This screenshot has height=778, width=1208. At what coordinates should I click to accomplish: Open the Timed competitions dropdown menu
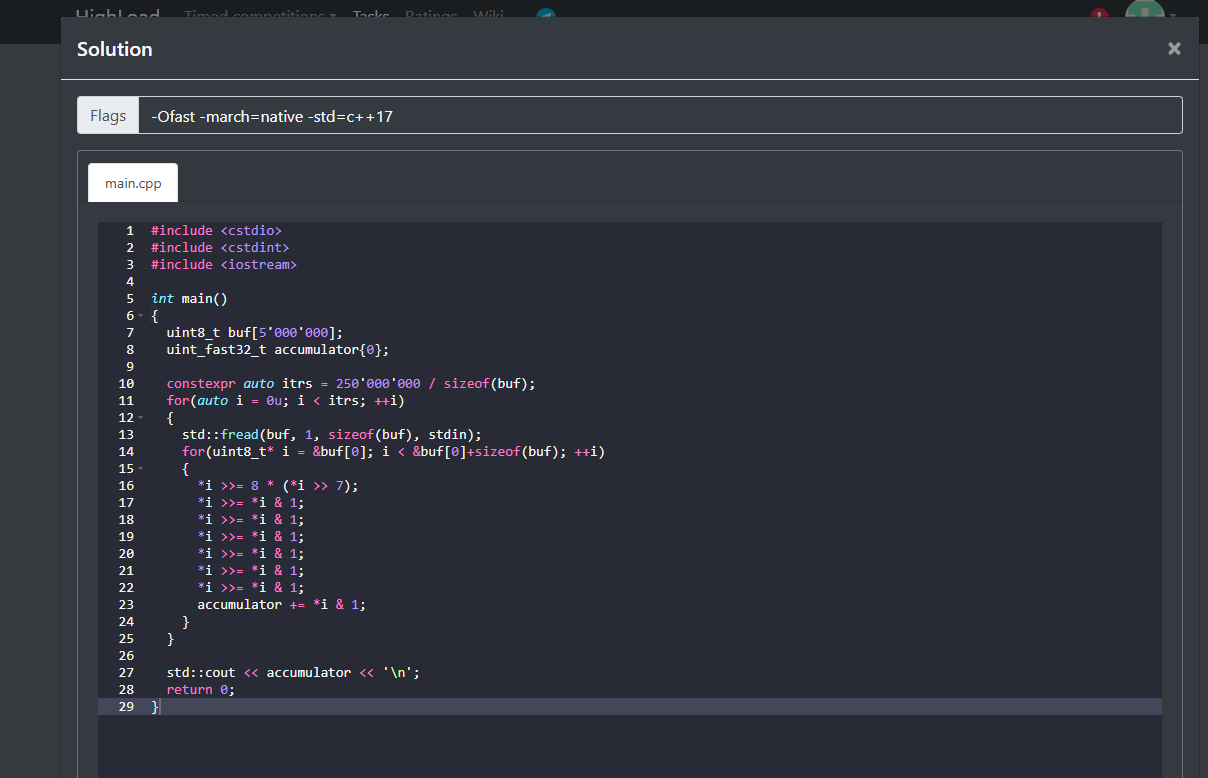[260, 15]
